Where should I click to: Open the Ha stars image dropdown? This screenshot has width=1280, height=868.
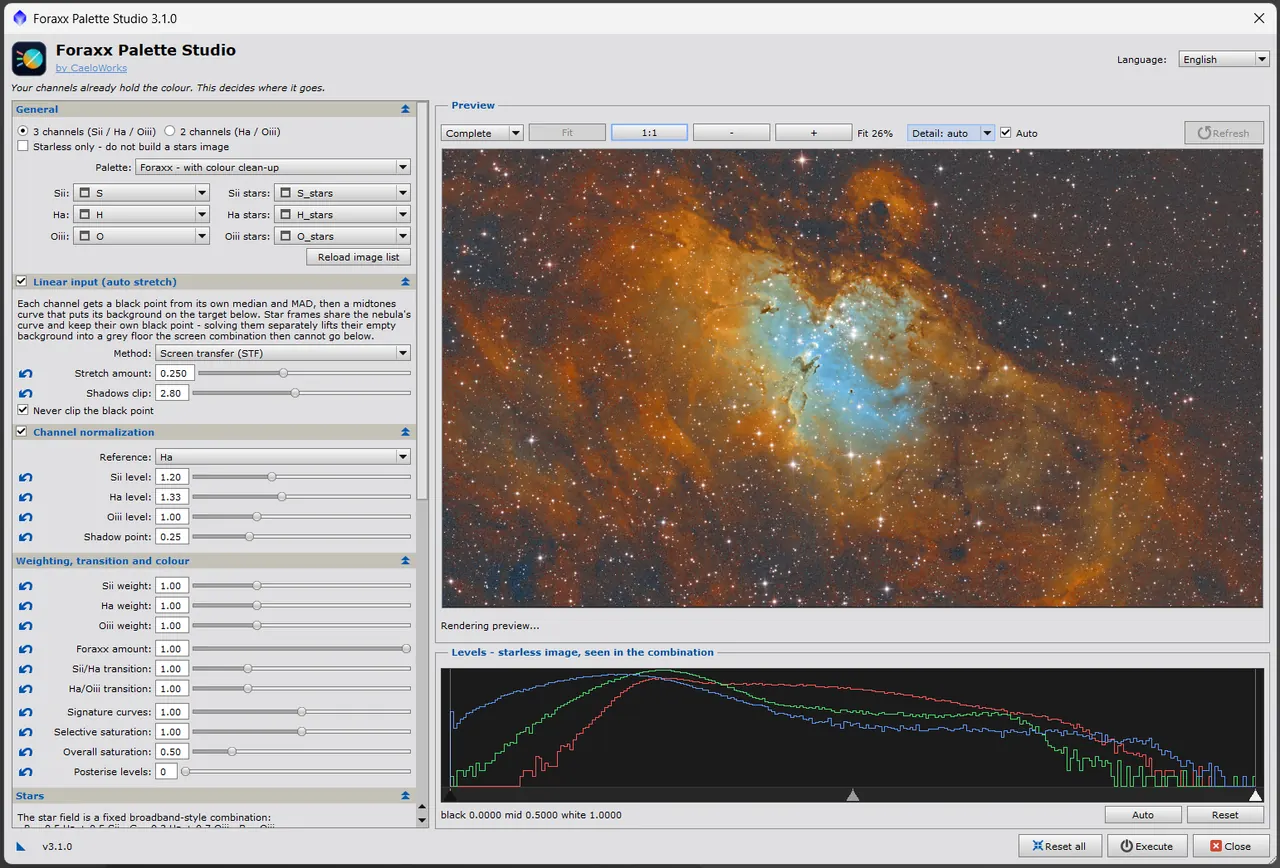(x=343, y=215)
